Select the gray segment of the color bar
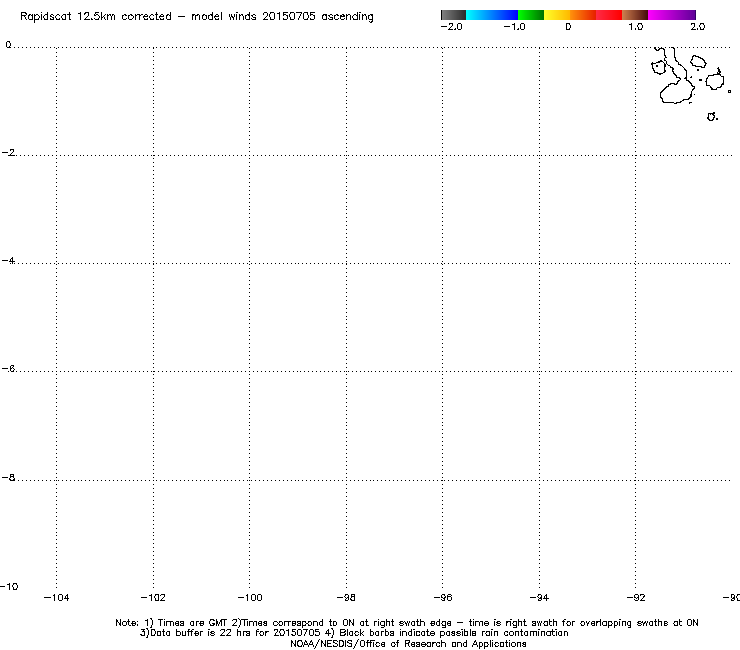The width and height of the screenshot is (740, 650). 454,15
